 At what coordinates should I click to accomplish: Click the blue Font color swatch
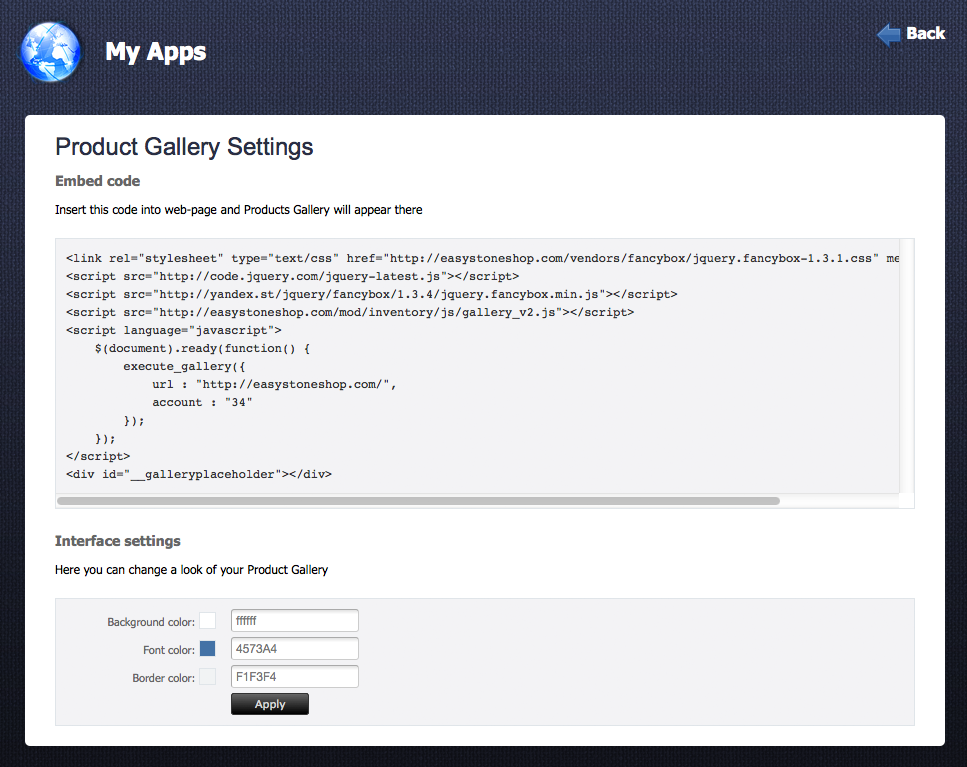pyautogui.click(x=208, y=648)
